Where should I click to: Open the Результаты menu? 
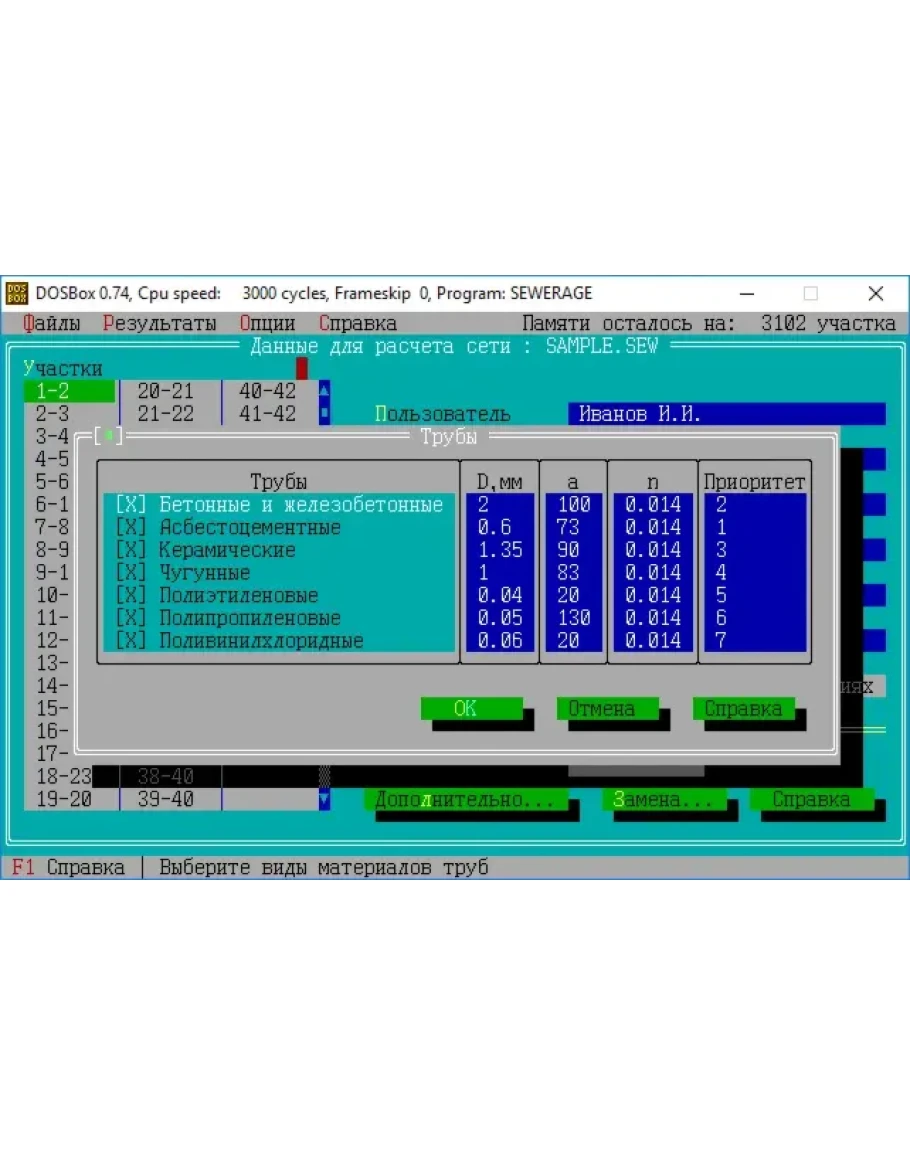160,324
